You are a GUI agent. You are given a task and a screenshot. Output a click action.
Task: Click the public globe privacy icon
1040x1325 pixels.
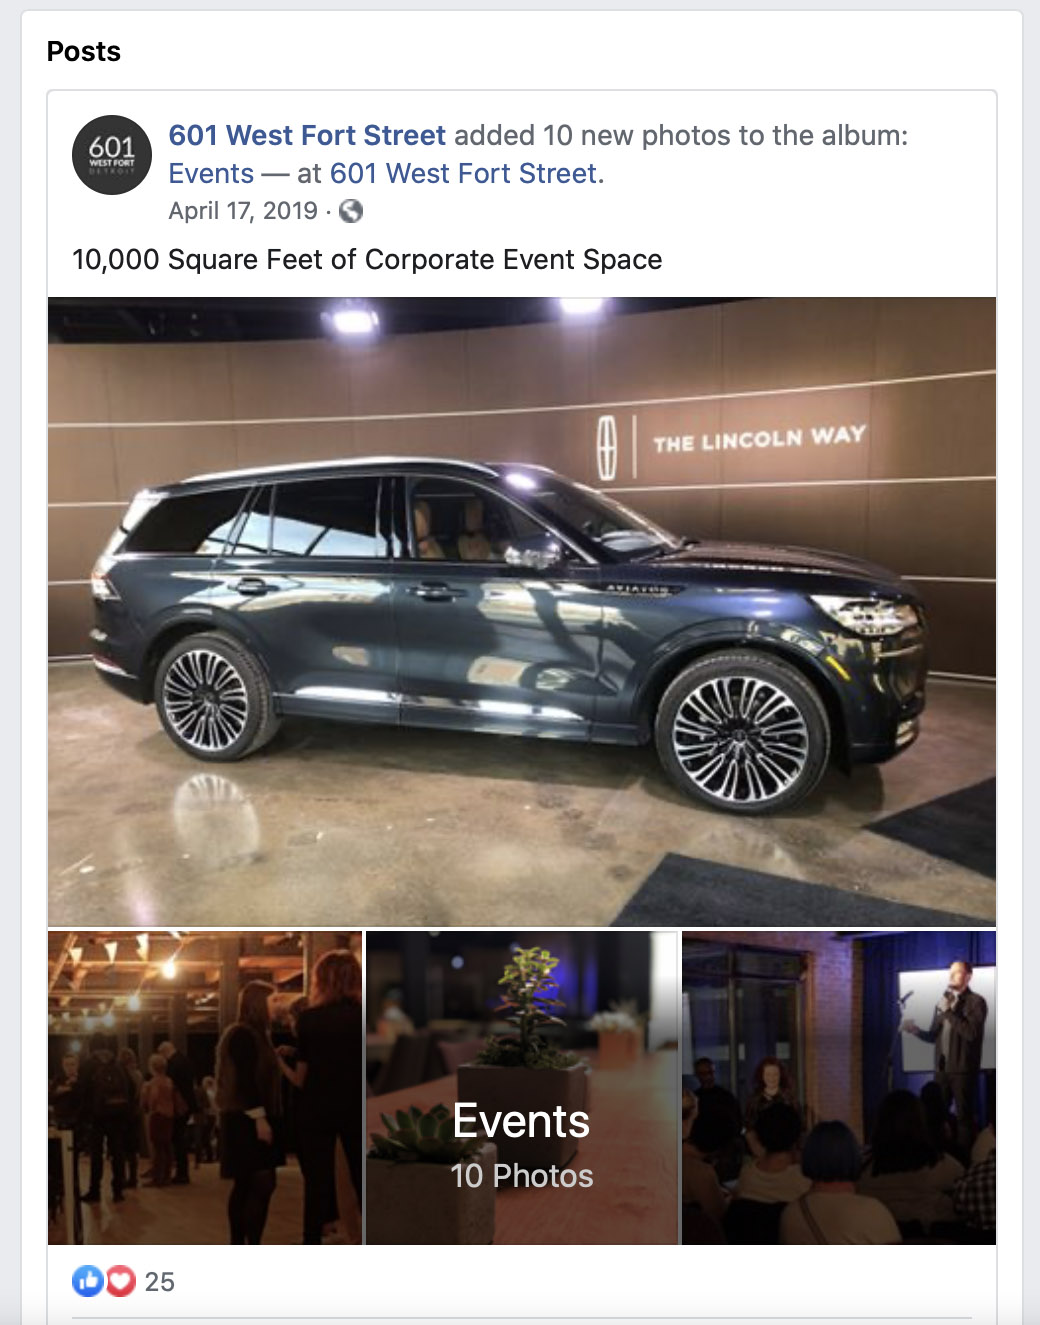click(351, 211)
